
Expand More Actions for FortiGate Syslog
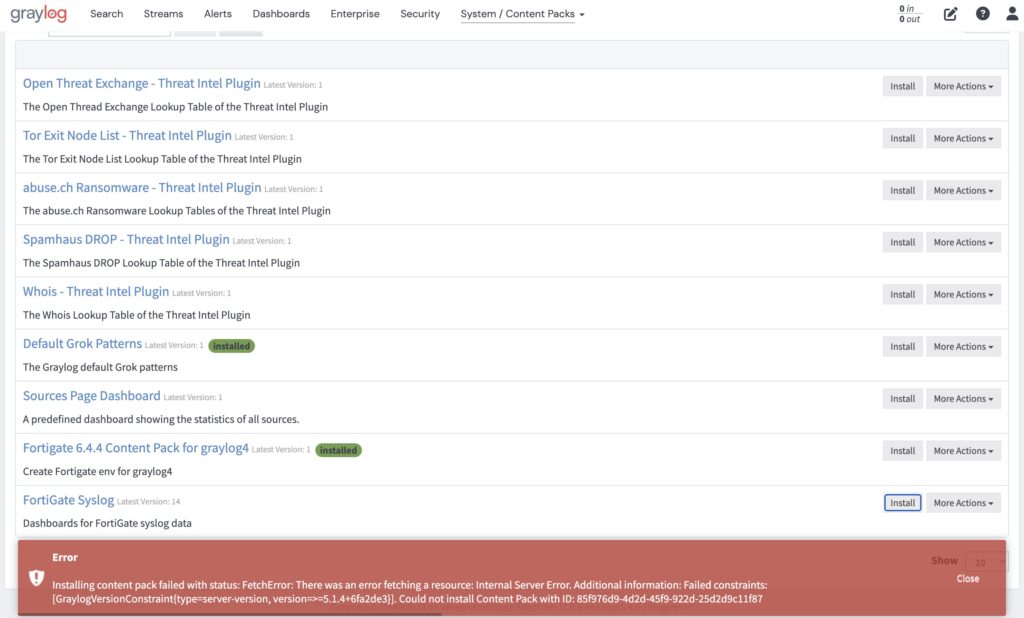point(963,503)
